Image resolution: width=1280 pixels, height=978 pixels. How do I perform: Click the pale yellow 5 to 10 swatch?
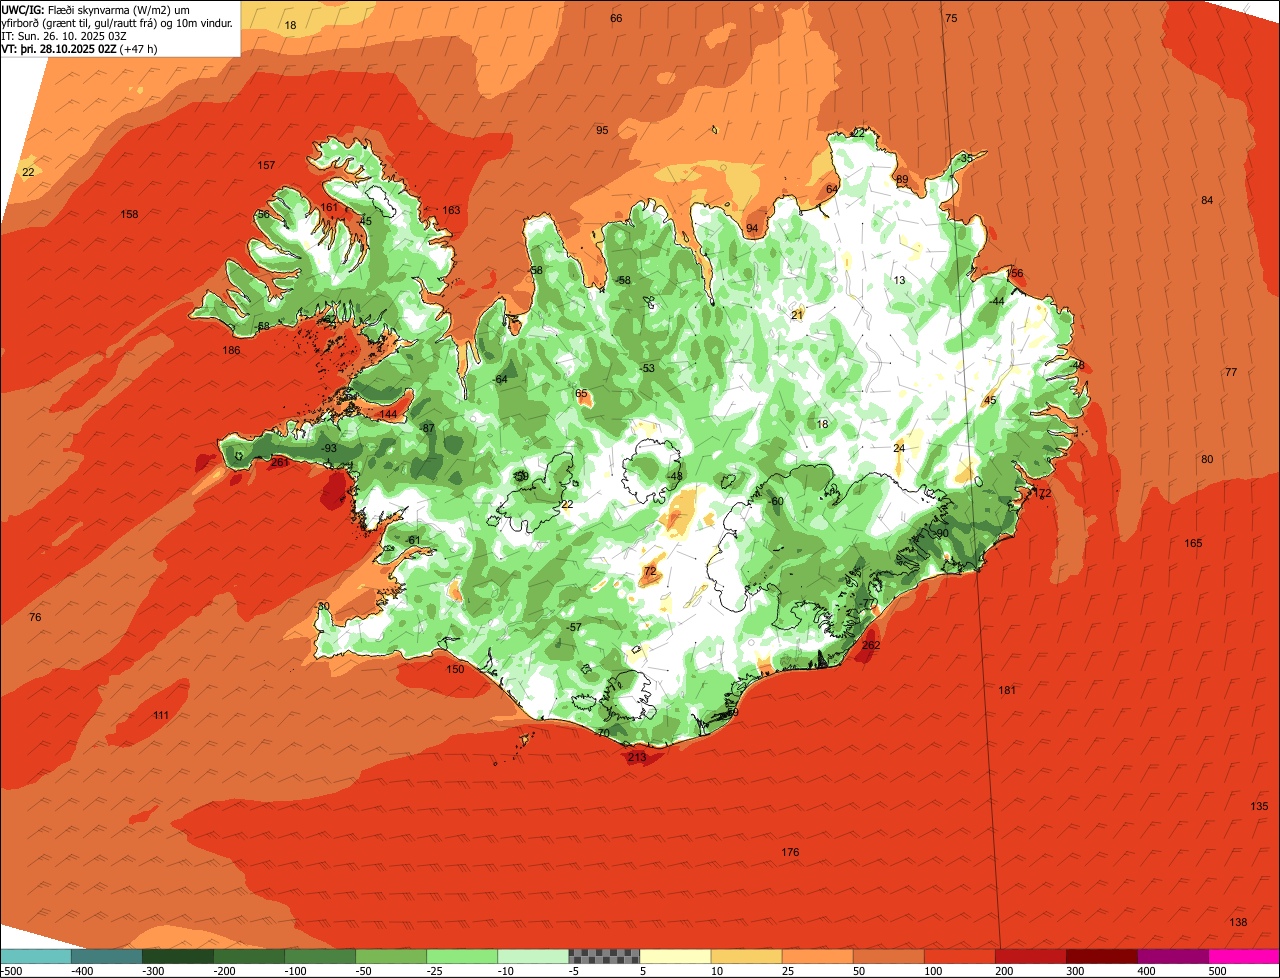[x=675, y=956]
